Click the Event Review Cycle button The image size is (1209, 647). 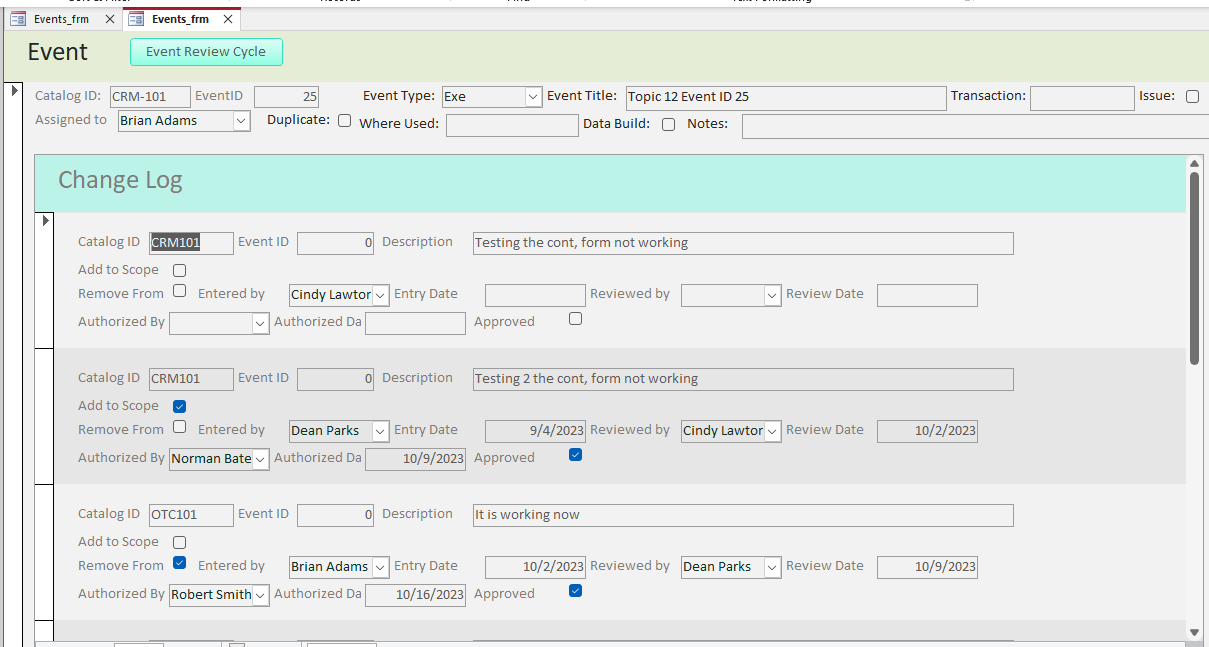pyautogui.click(x=206, y=52)
